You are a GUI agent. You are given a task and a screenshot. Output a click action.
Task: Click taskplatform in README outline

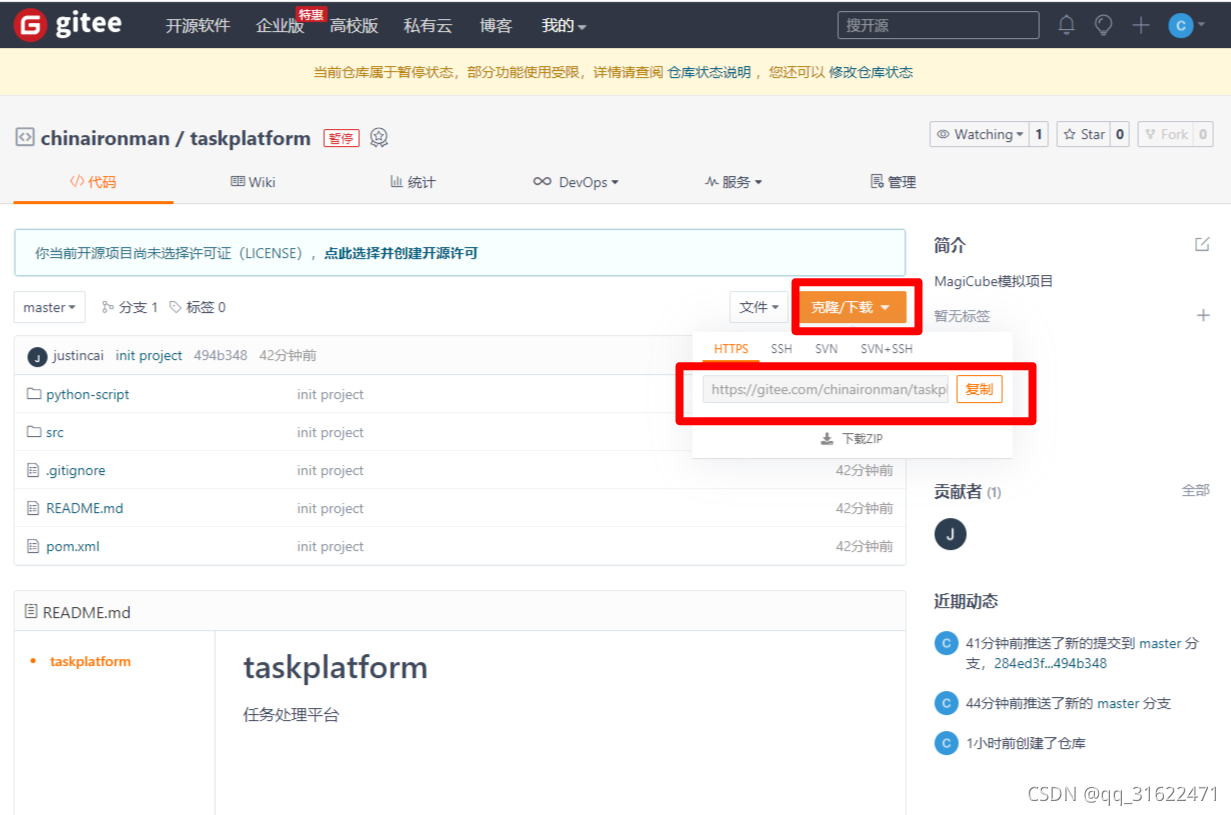tap(90, 661)
